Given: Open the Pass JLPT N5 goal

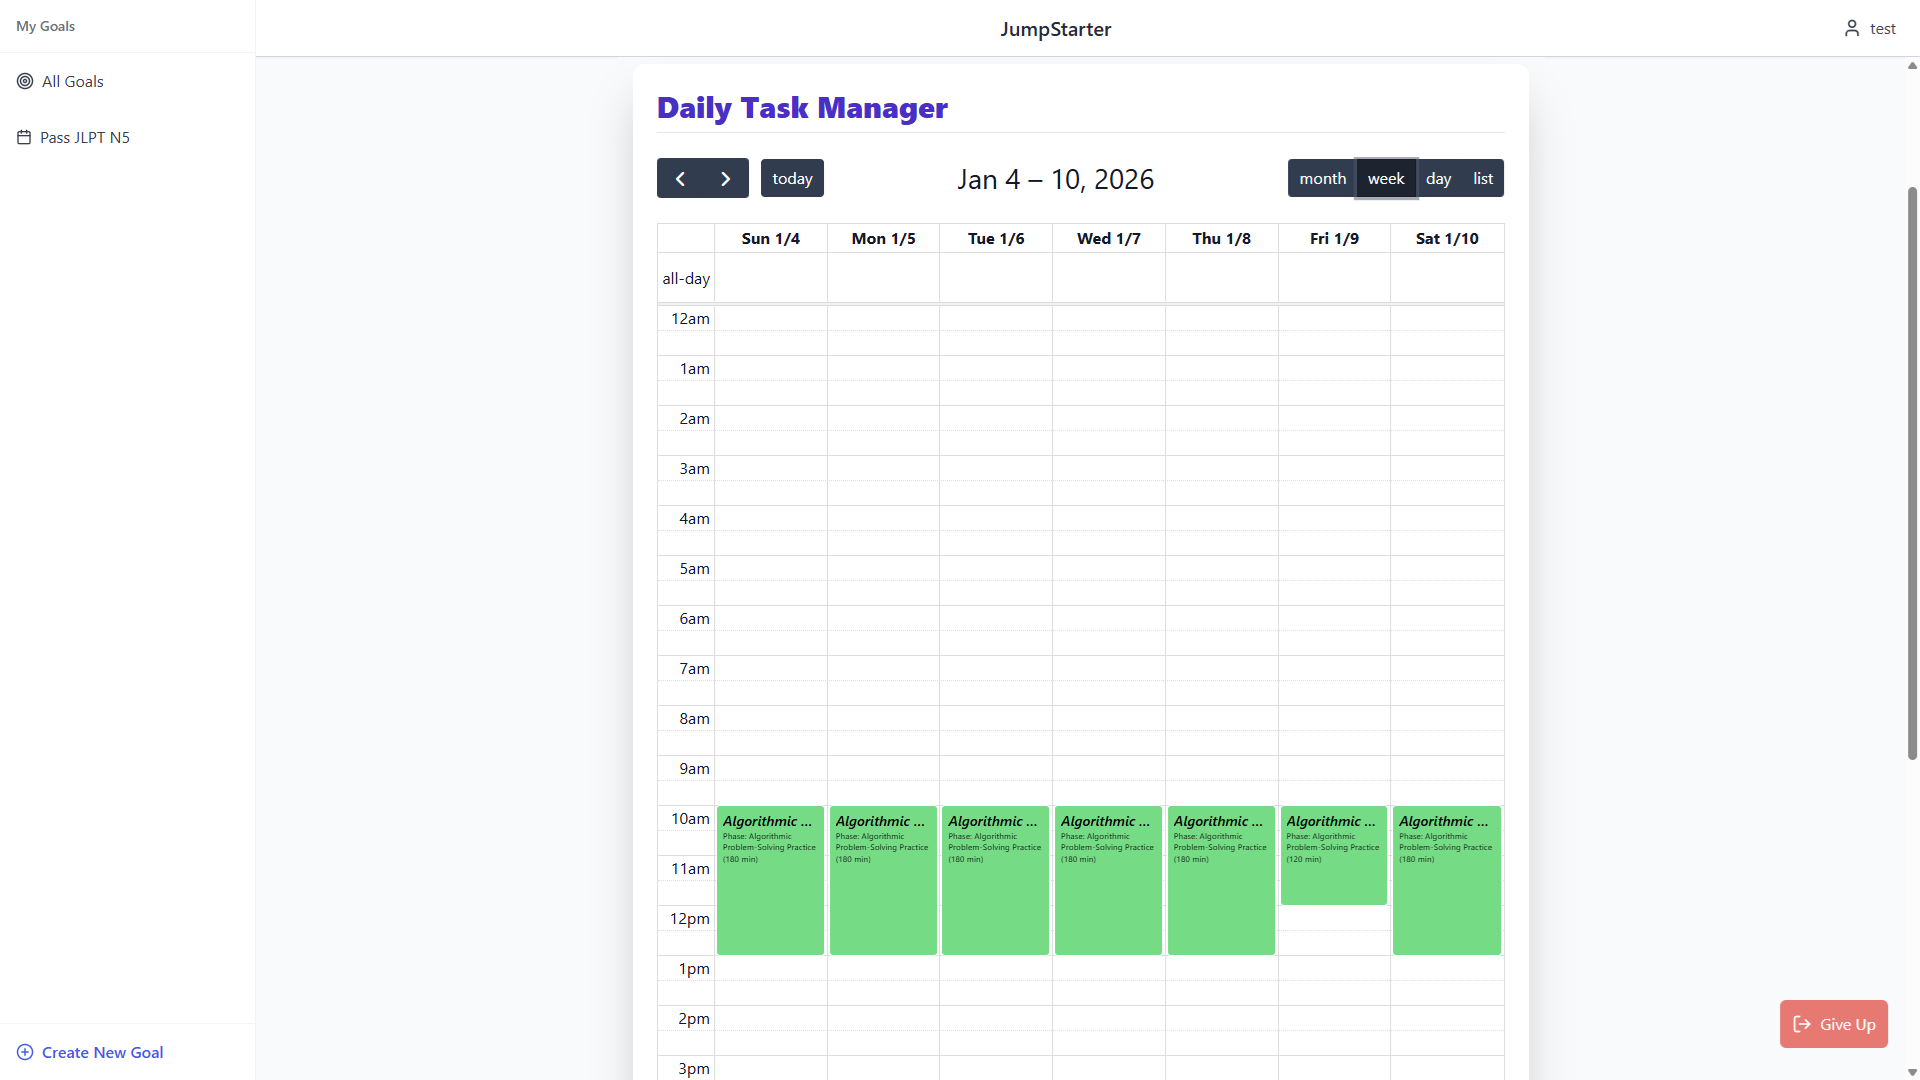Looking at the screenshot, I should (85, 137).
